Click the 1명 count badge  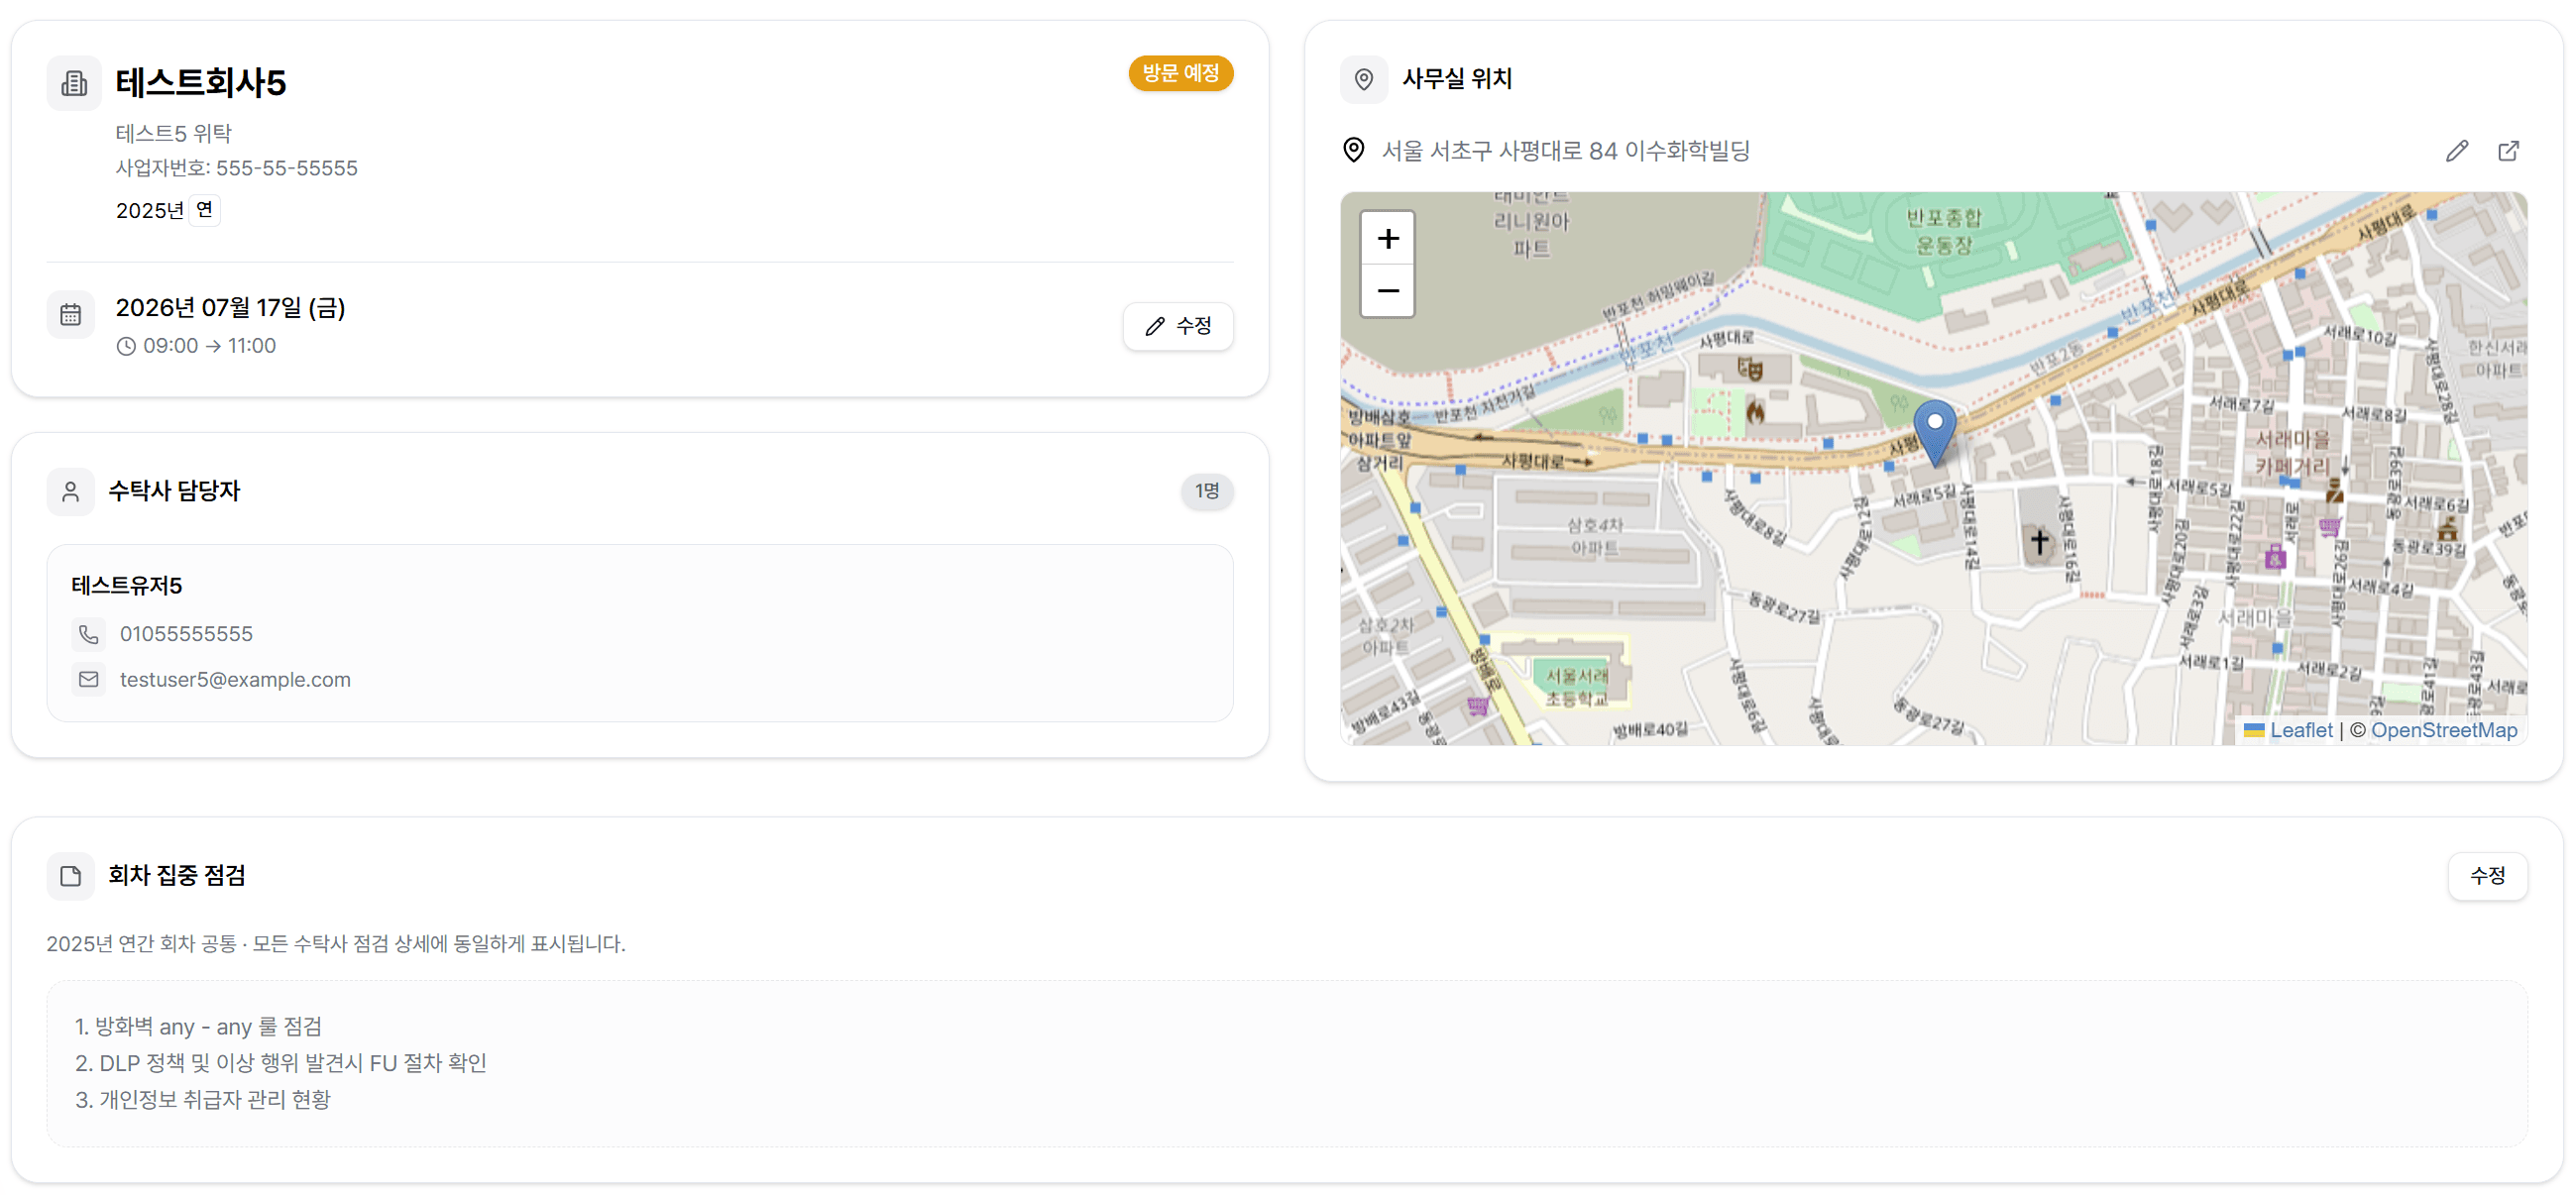click(1207, 491)
